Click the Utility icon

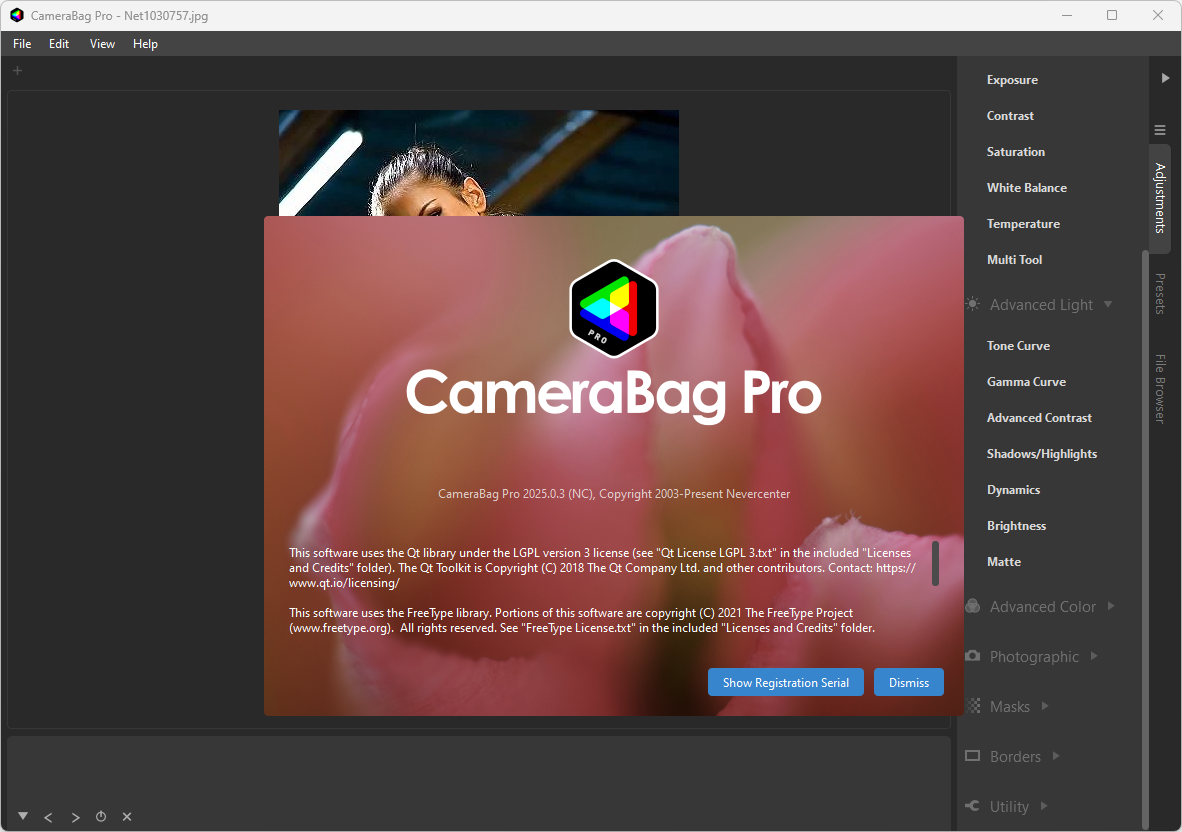(972, 806)
